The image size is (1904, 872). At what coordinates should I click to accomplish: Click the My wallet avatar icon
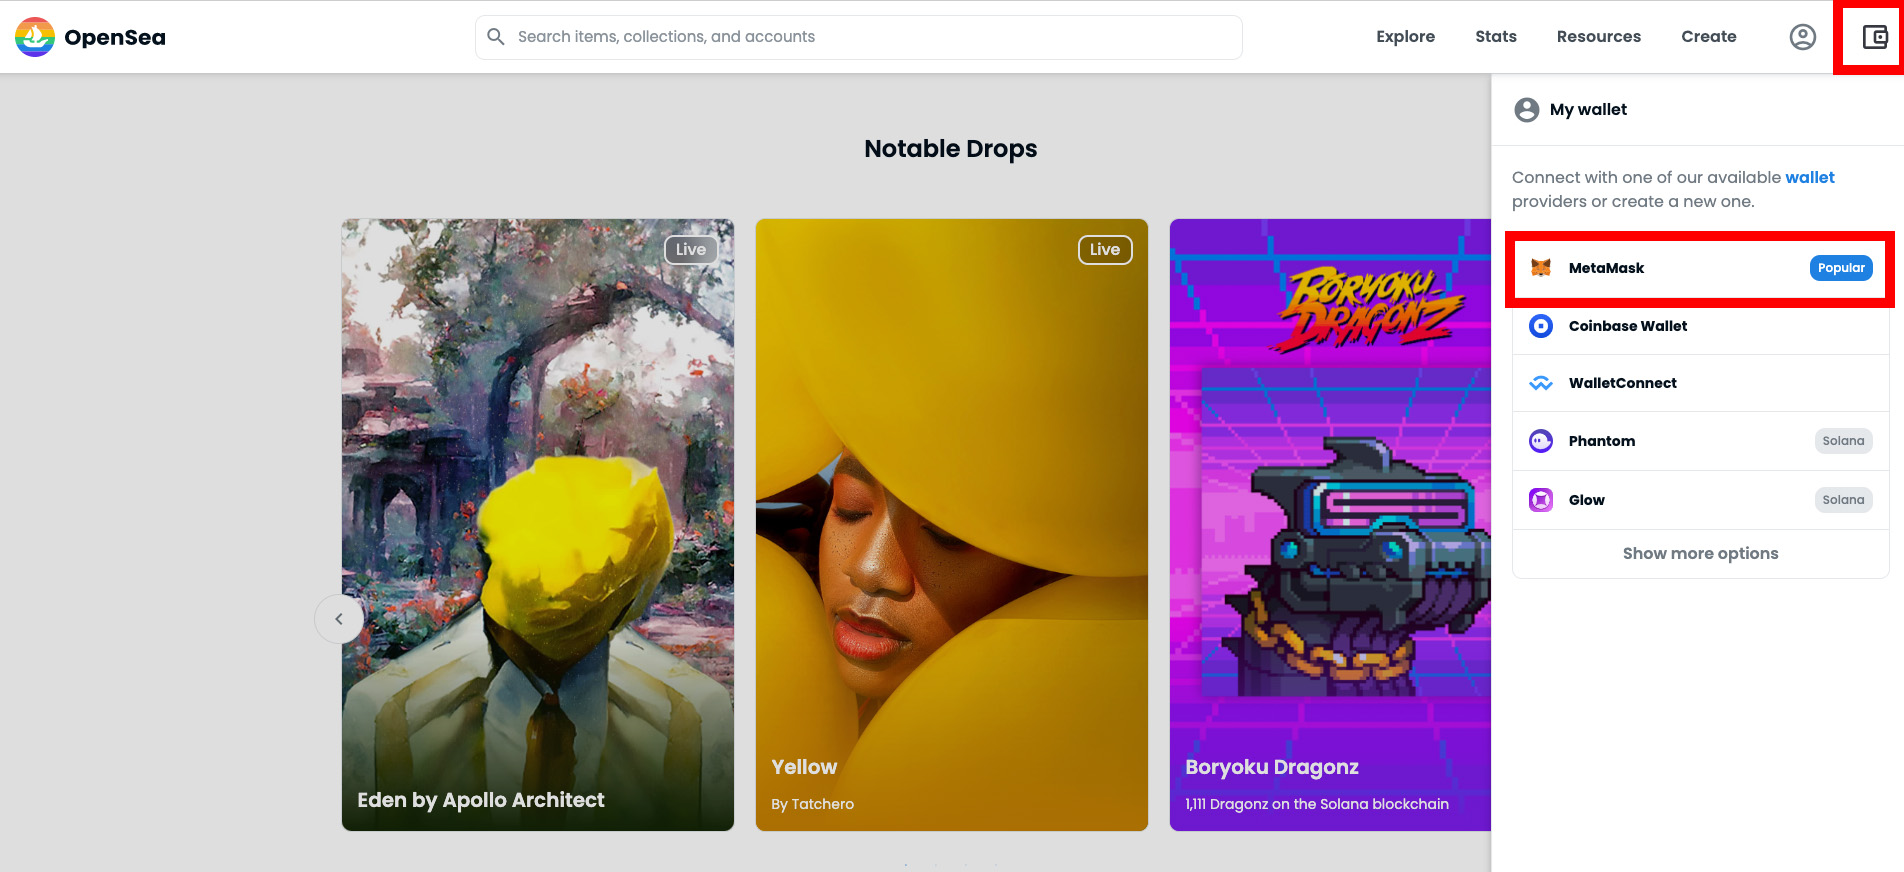tap(1527, 110)
